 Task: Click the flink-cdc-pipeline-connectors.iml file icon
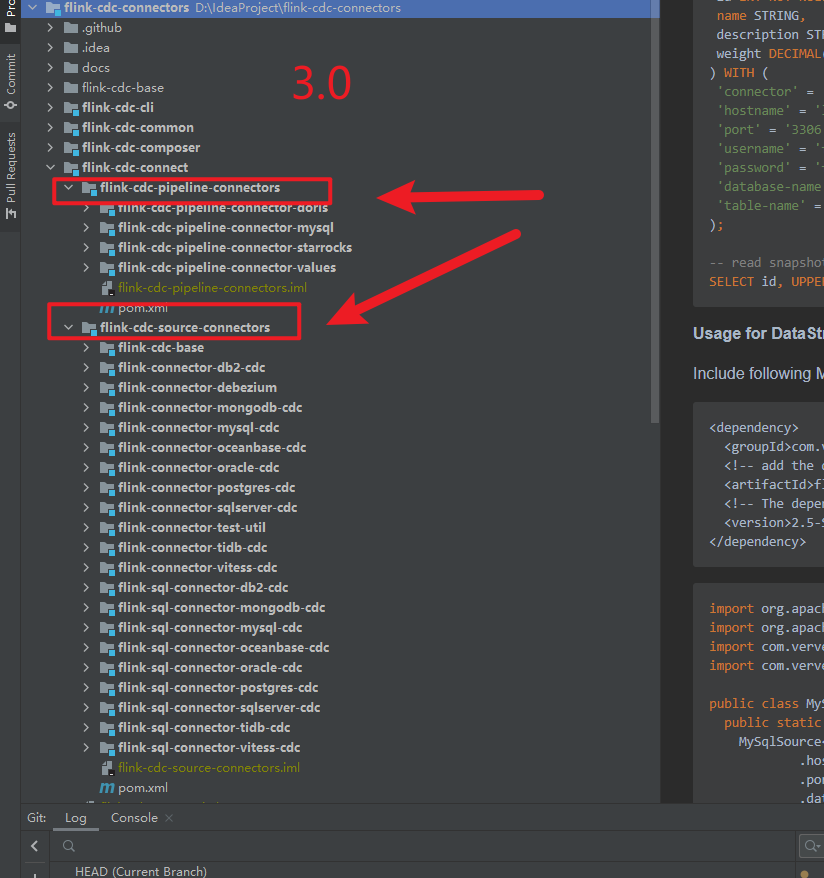point(107,288)
